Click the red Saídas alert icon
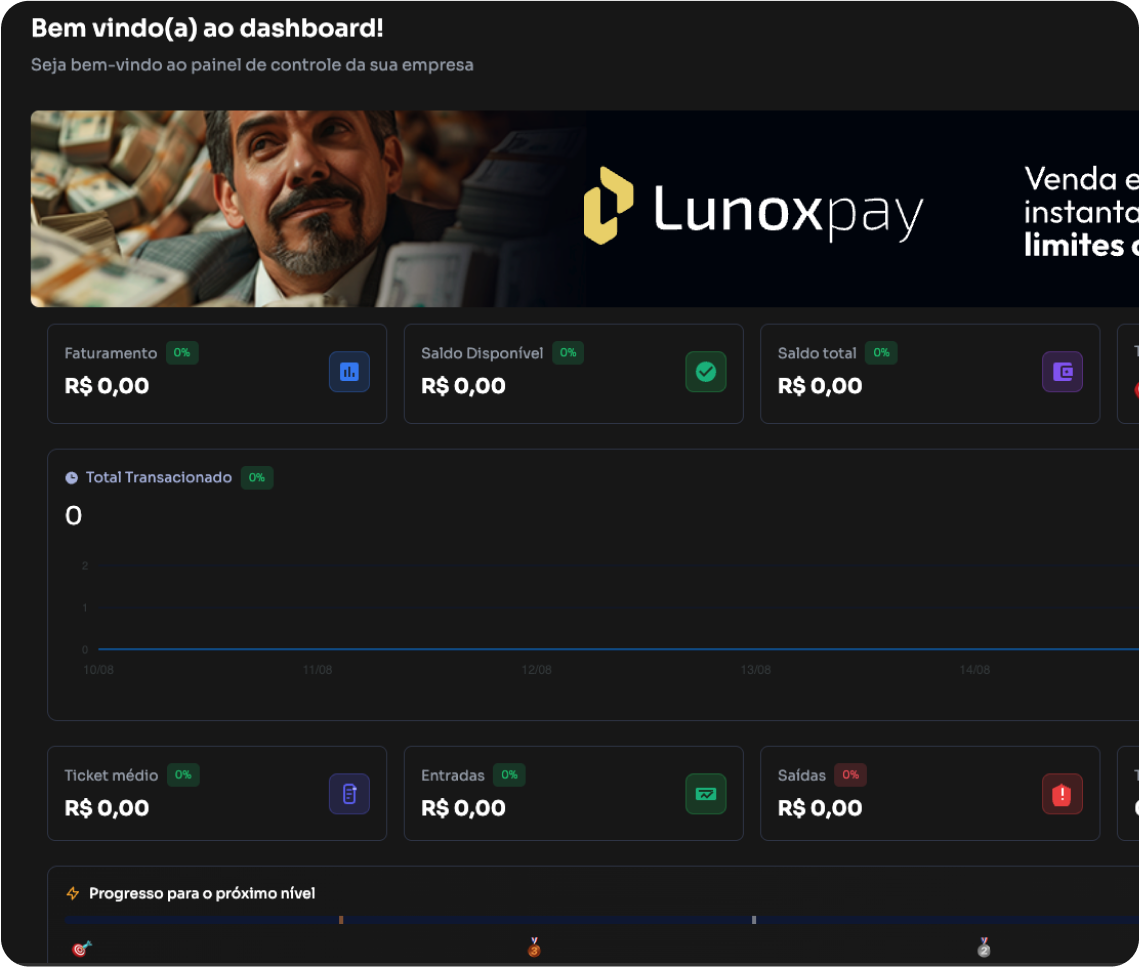Viewport: 1139px width, 967px height. [x=1063, y=794]
